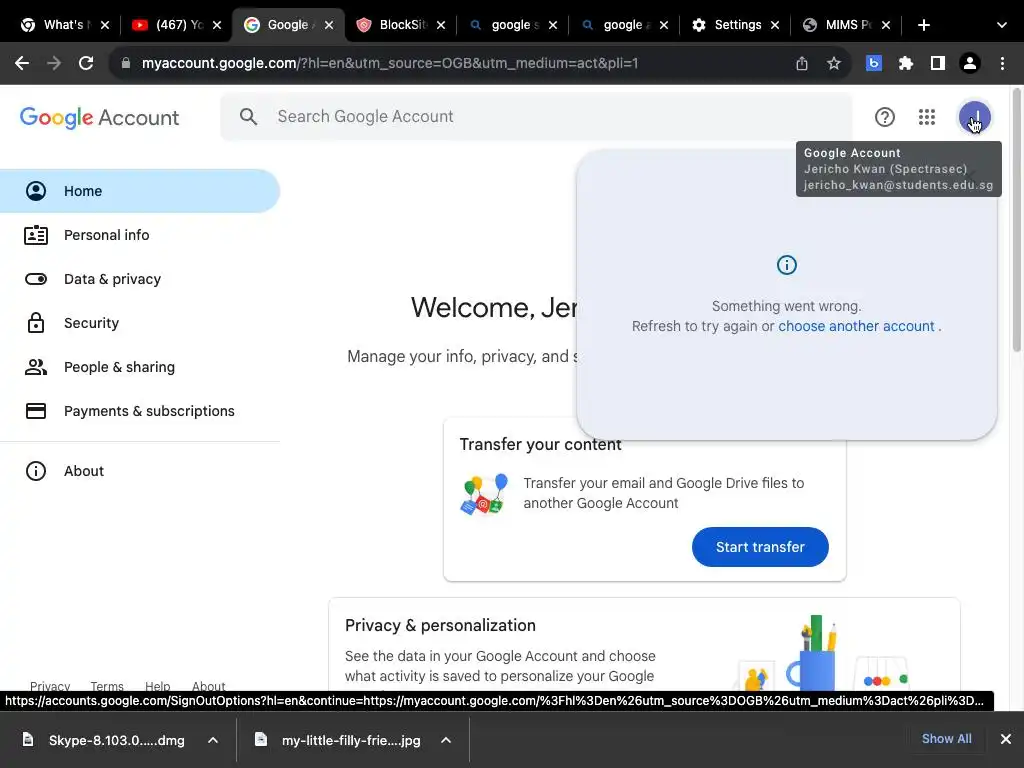Screen dimensions: 1024x768
Task: Open Data & privacy section
Action: pyautogui.click(x=140, y=279)
